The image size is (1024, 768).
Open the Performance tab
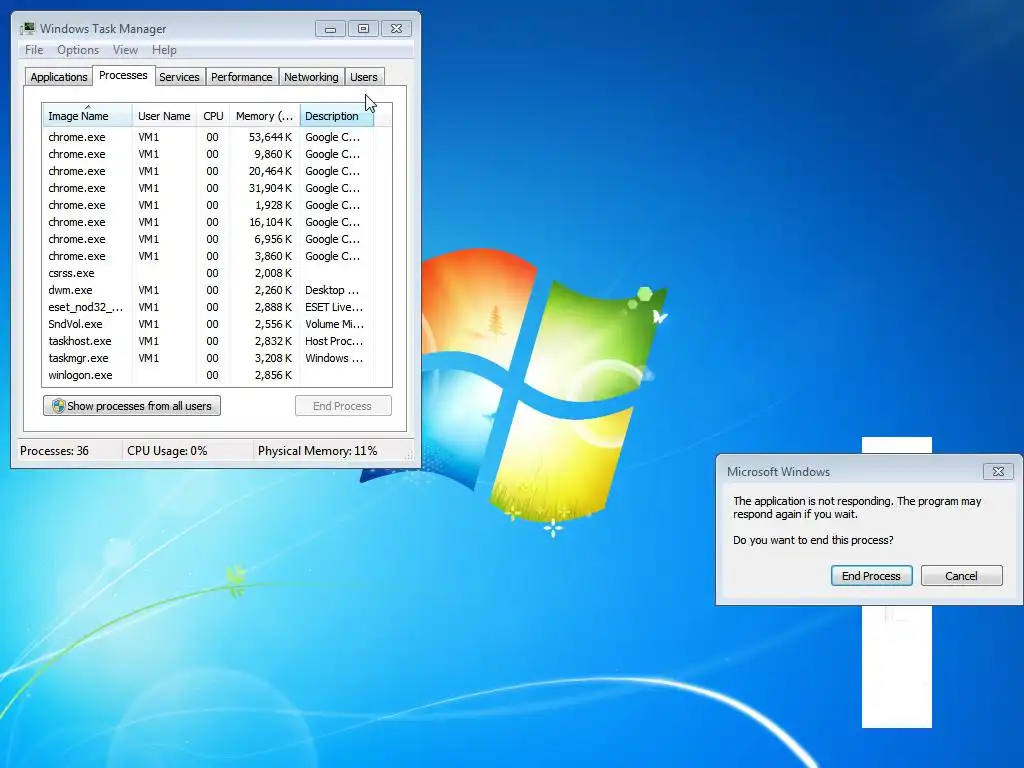(x=242, y=77)
